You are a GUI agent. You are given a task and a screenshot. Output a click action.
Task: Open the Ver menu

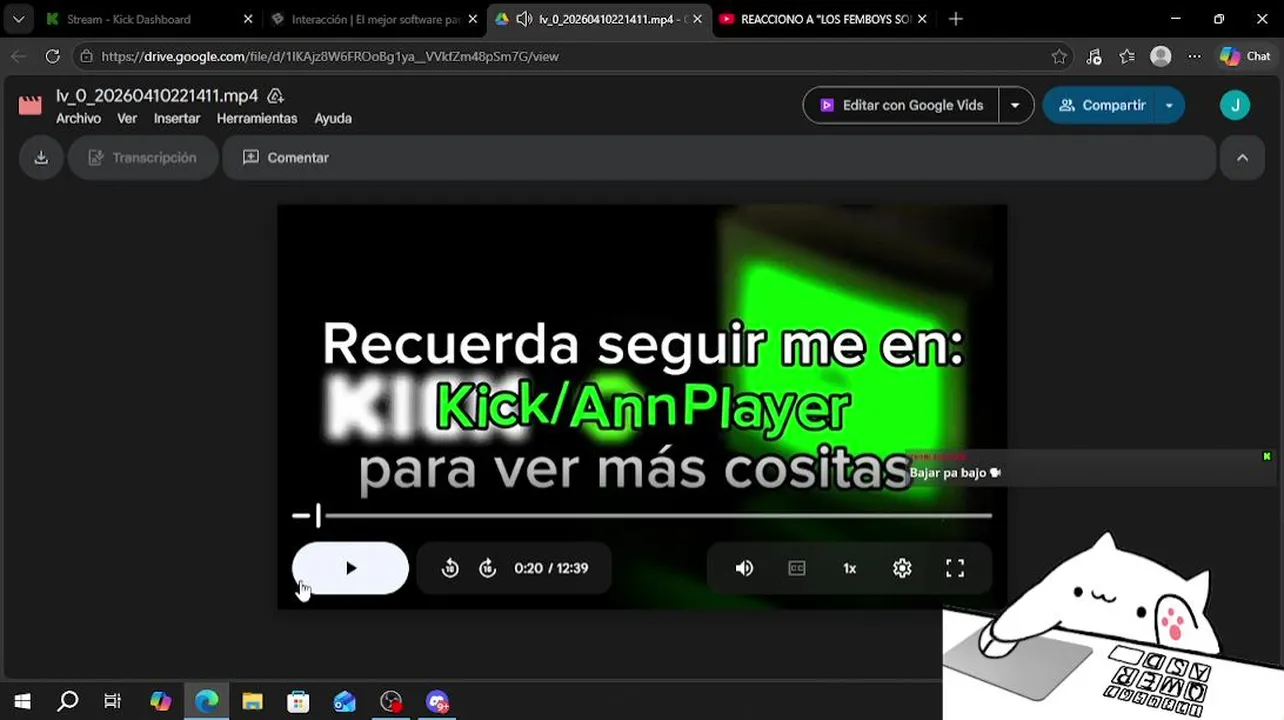point(127,118)
